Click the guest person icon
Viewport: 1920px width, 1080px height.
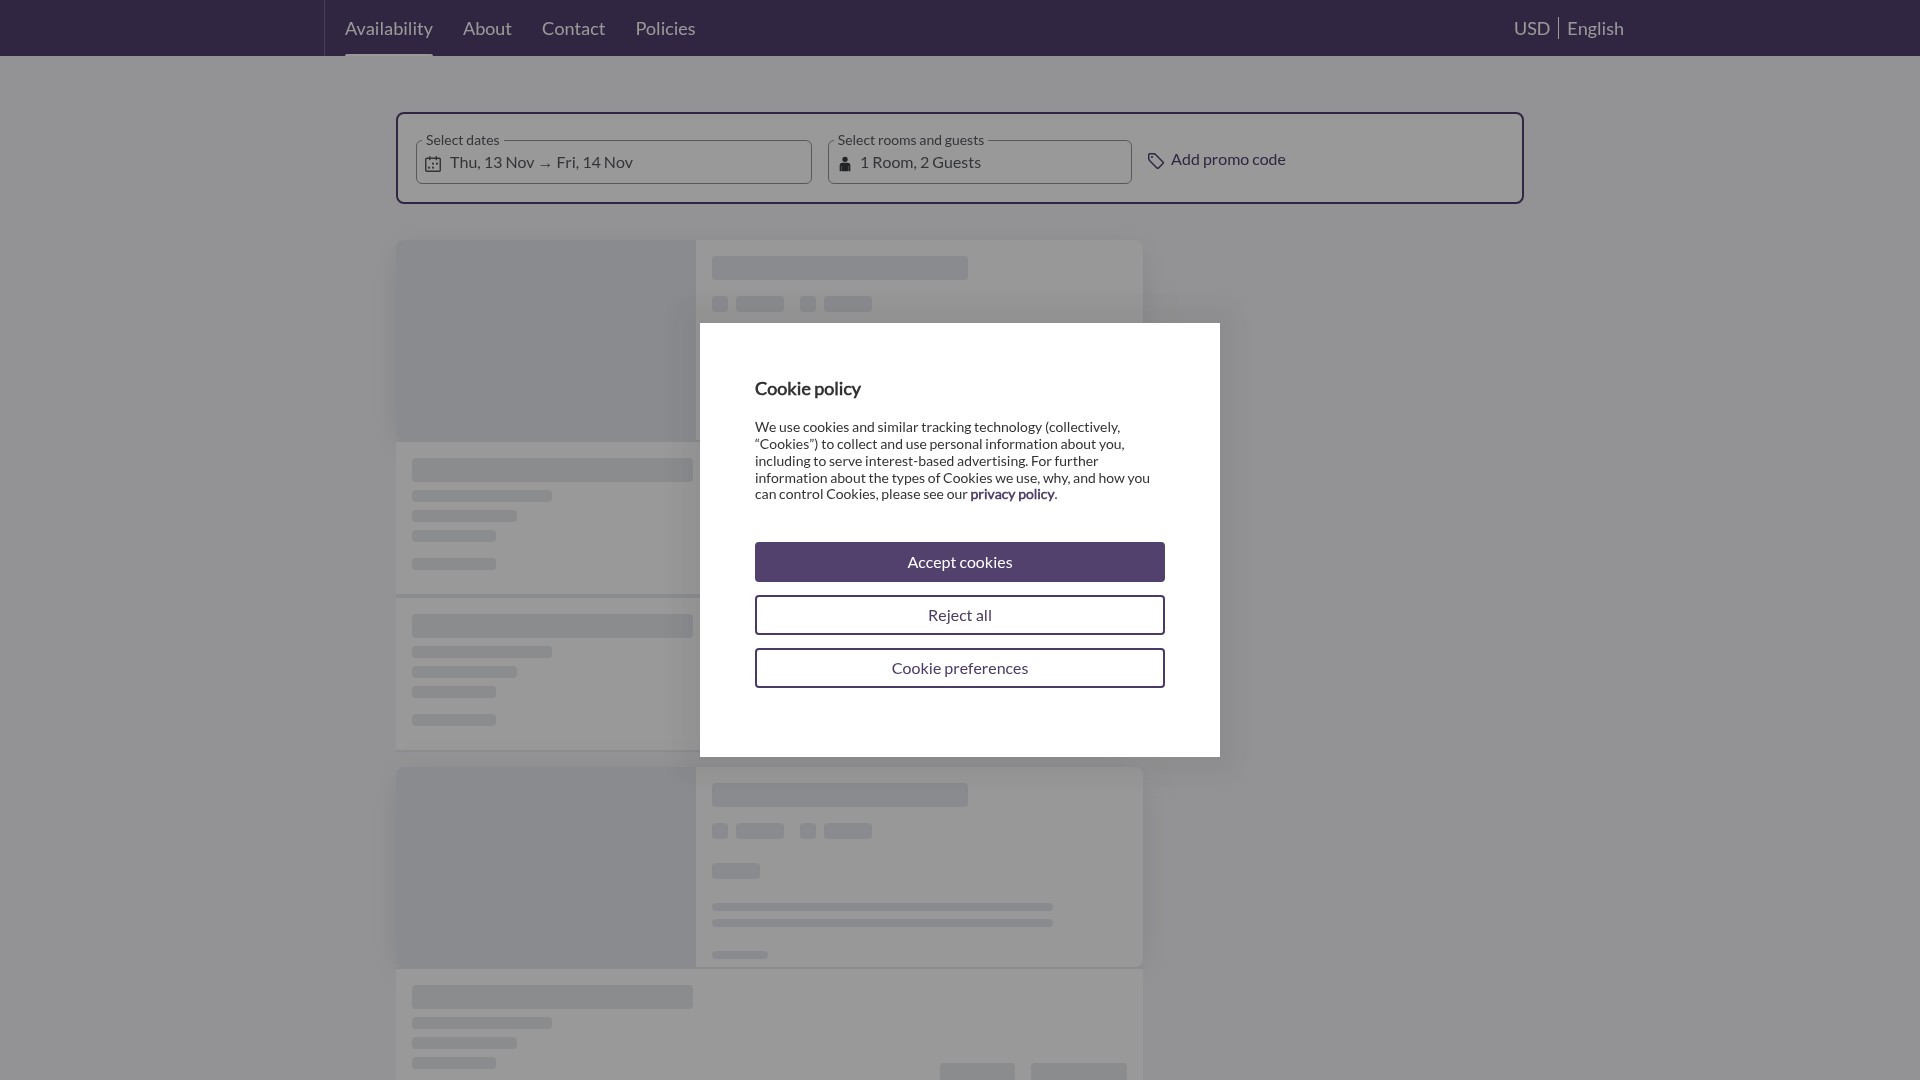coord(845,164)
